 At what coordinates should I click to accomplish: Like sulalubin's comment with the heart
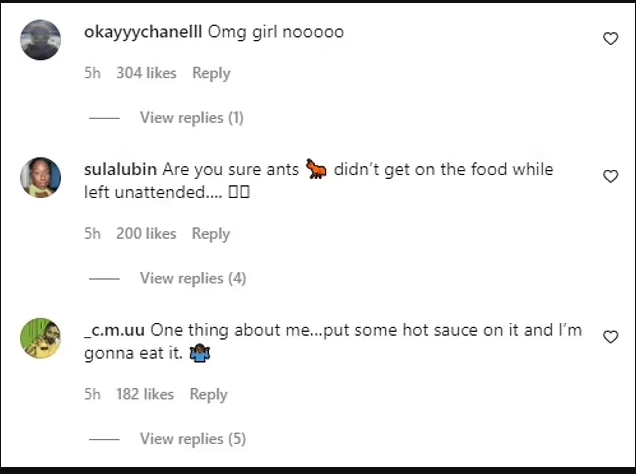(610, 176)
